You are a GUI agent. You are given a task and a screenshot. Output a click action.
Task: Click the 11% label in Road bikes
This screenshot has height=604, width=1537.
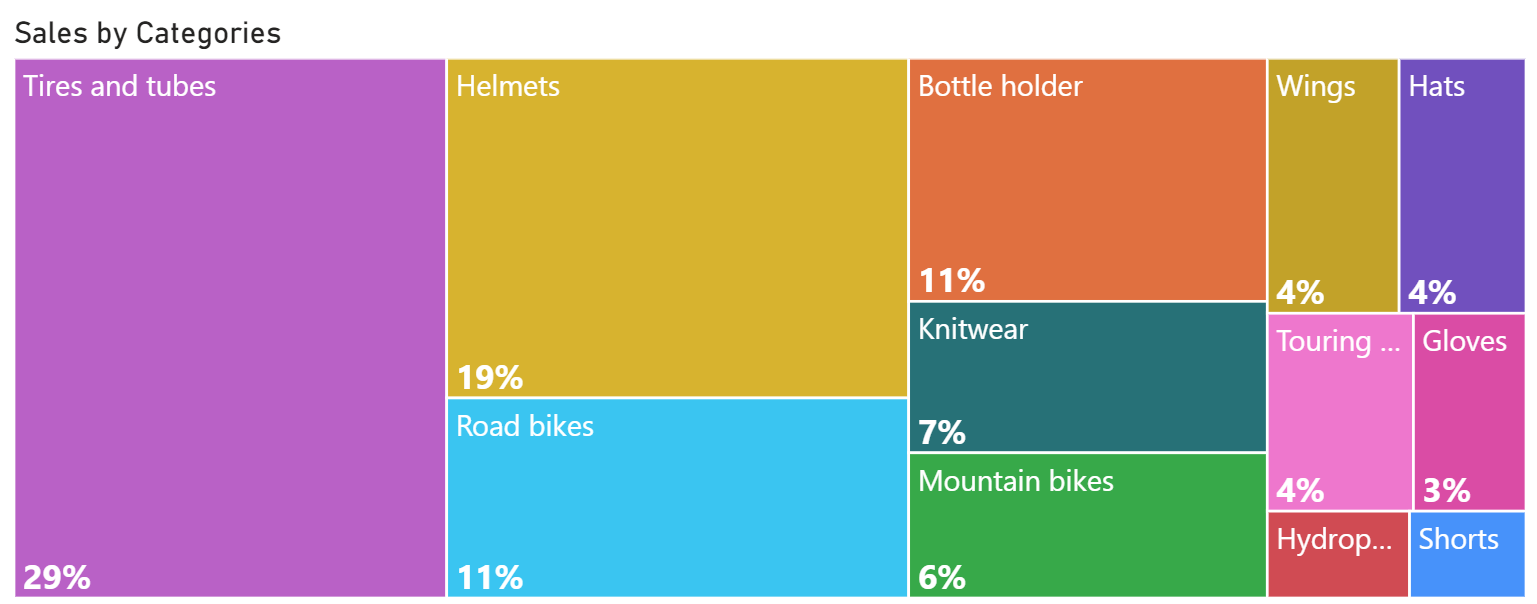(x=490, y=577)
